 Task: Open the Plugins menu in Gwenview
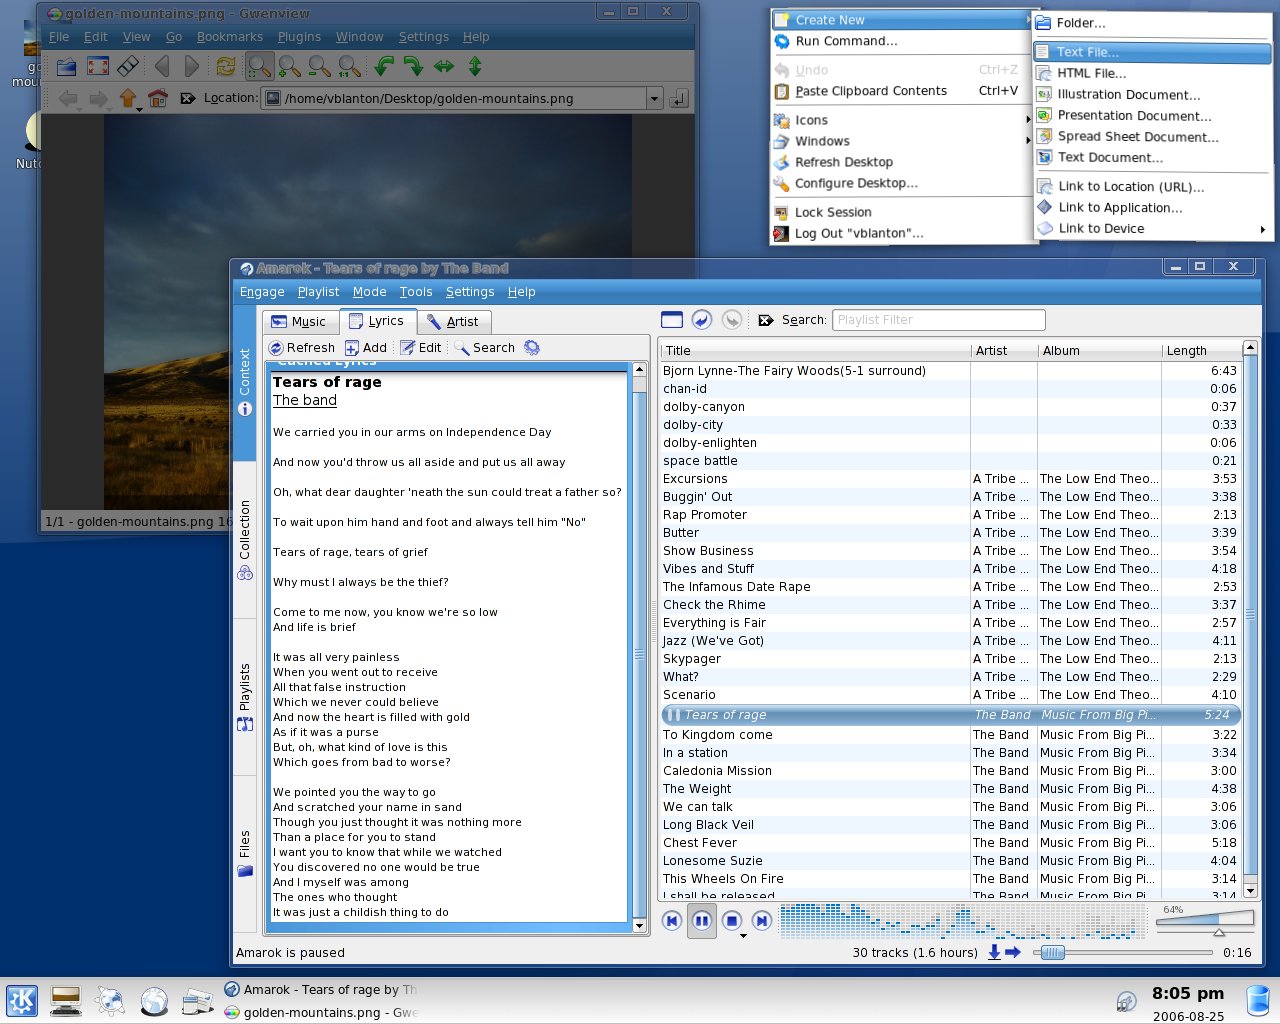[x=299, y=37]
